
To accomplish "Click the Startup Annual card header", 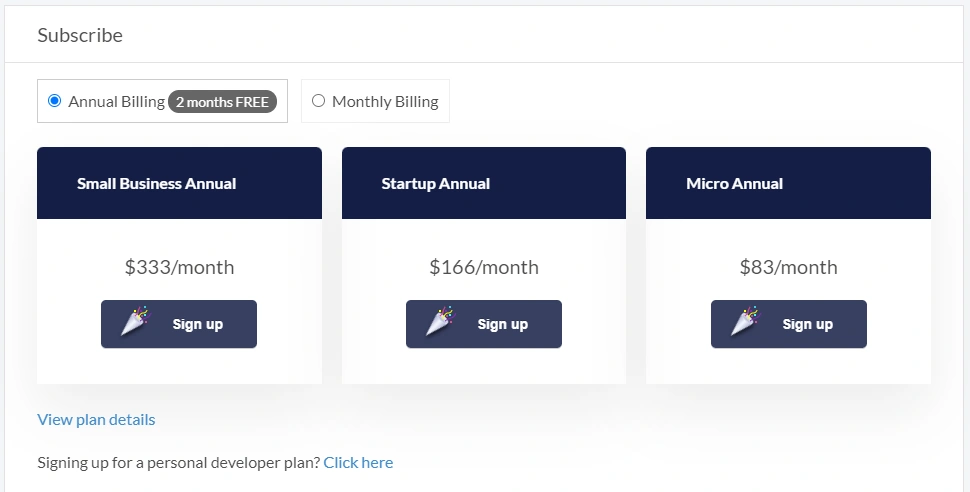I will click(x=484, y=183).
